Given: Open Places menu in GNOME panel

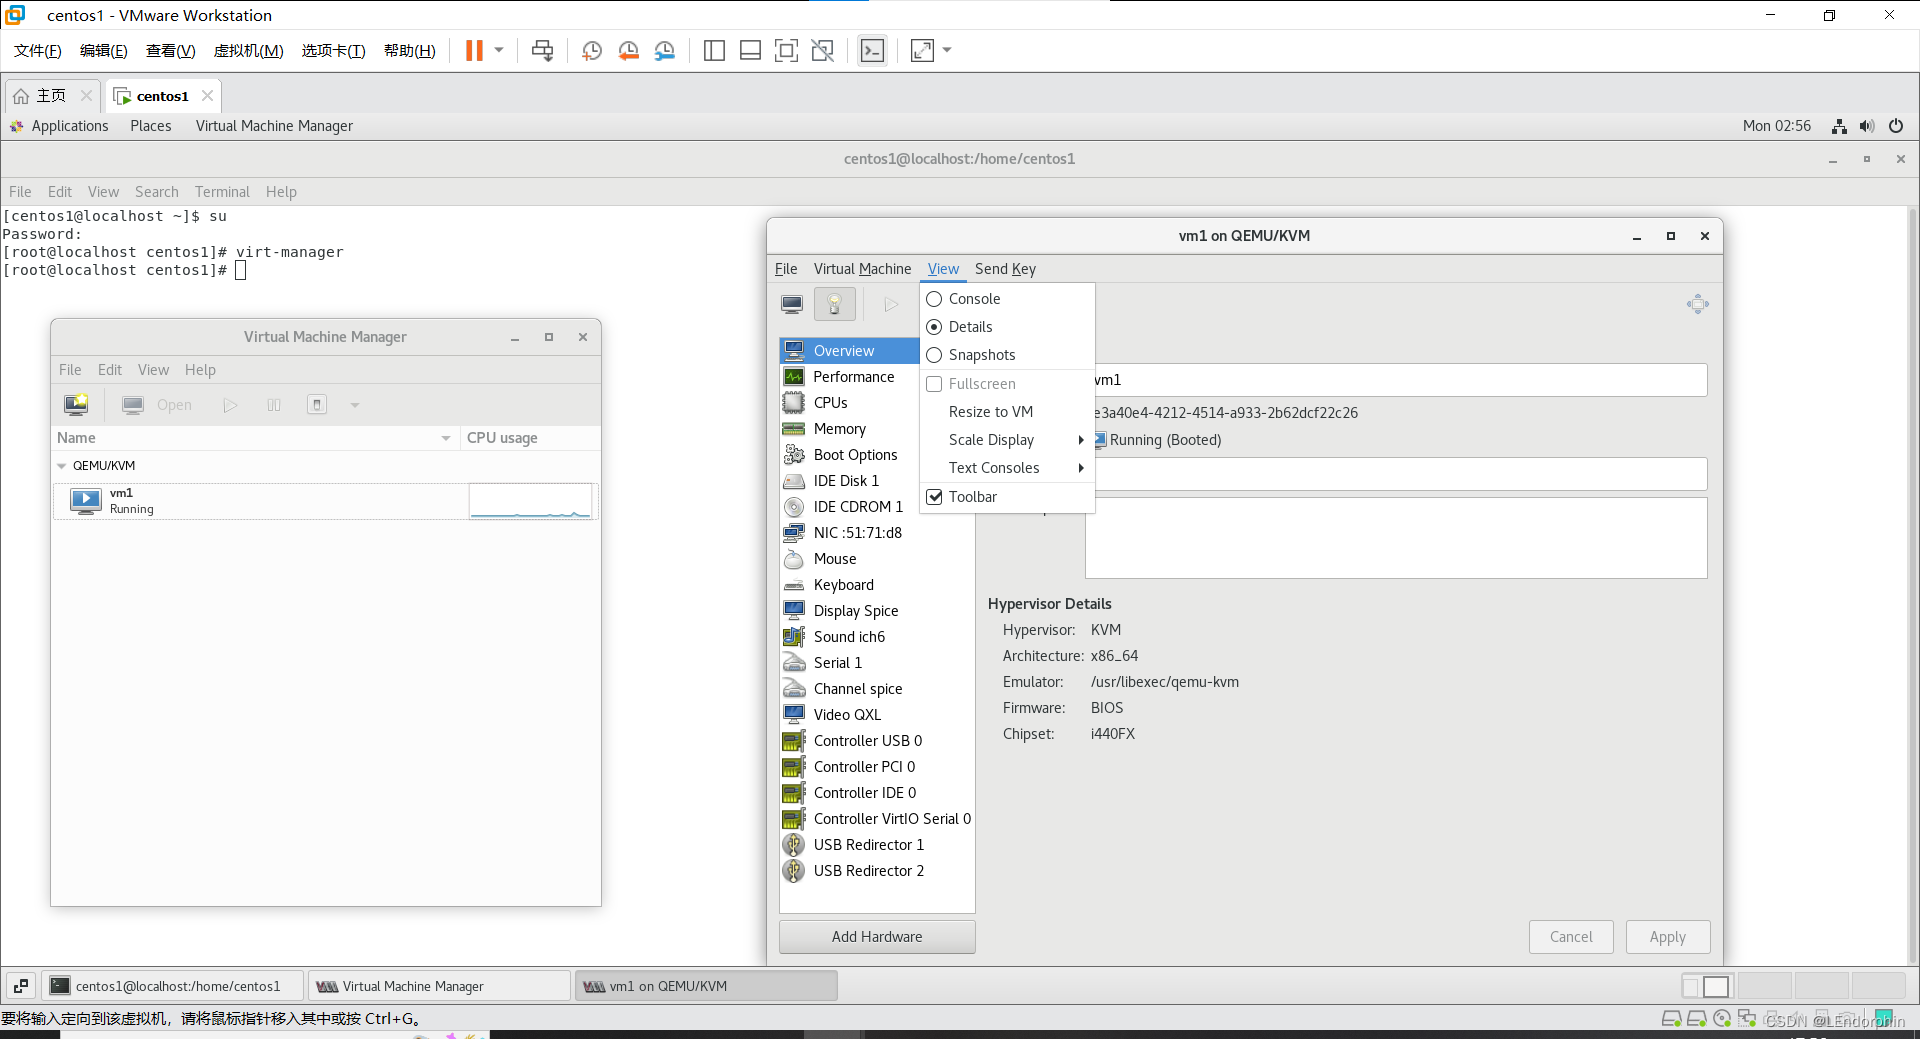Looking at the screenshot, I should click(150, 126).
